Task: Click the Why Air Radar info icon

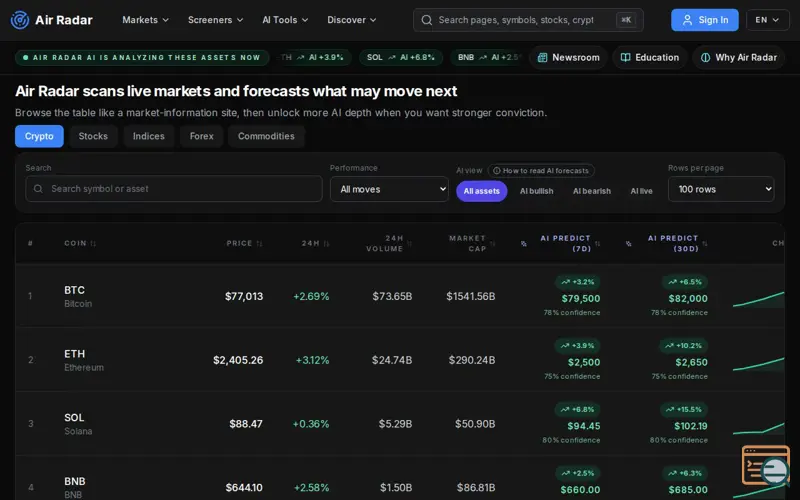Action: coord(706,58)
